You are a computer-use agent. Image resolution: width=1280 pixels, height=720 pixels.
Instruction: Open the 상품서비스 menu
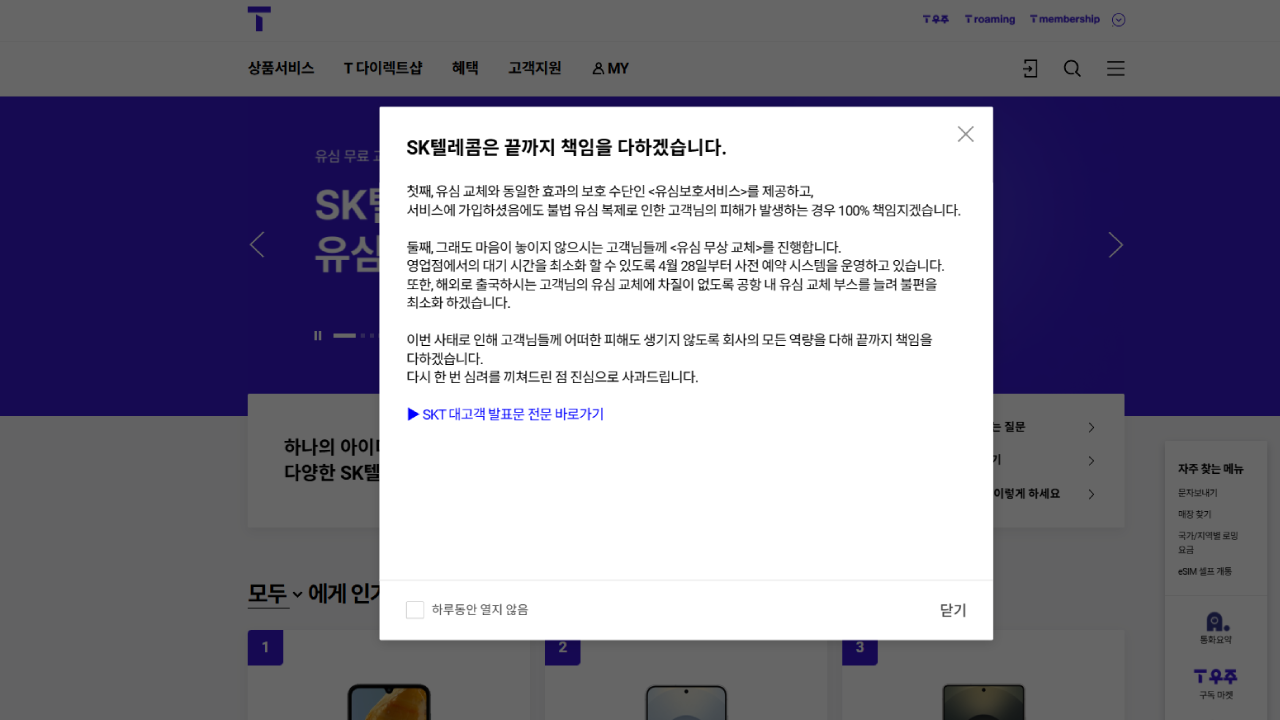pyautogui.click(x=281, y=68)
